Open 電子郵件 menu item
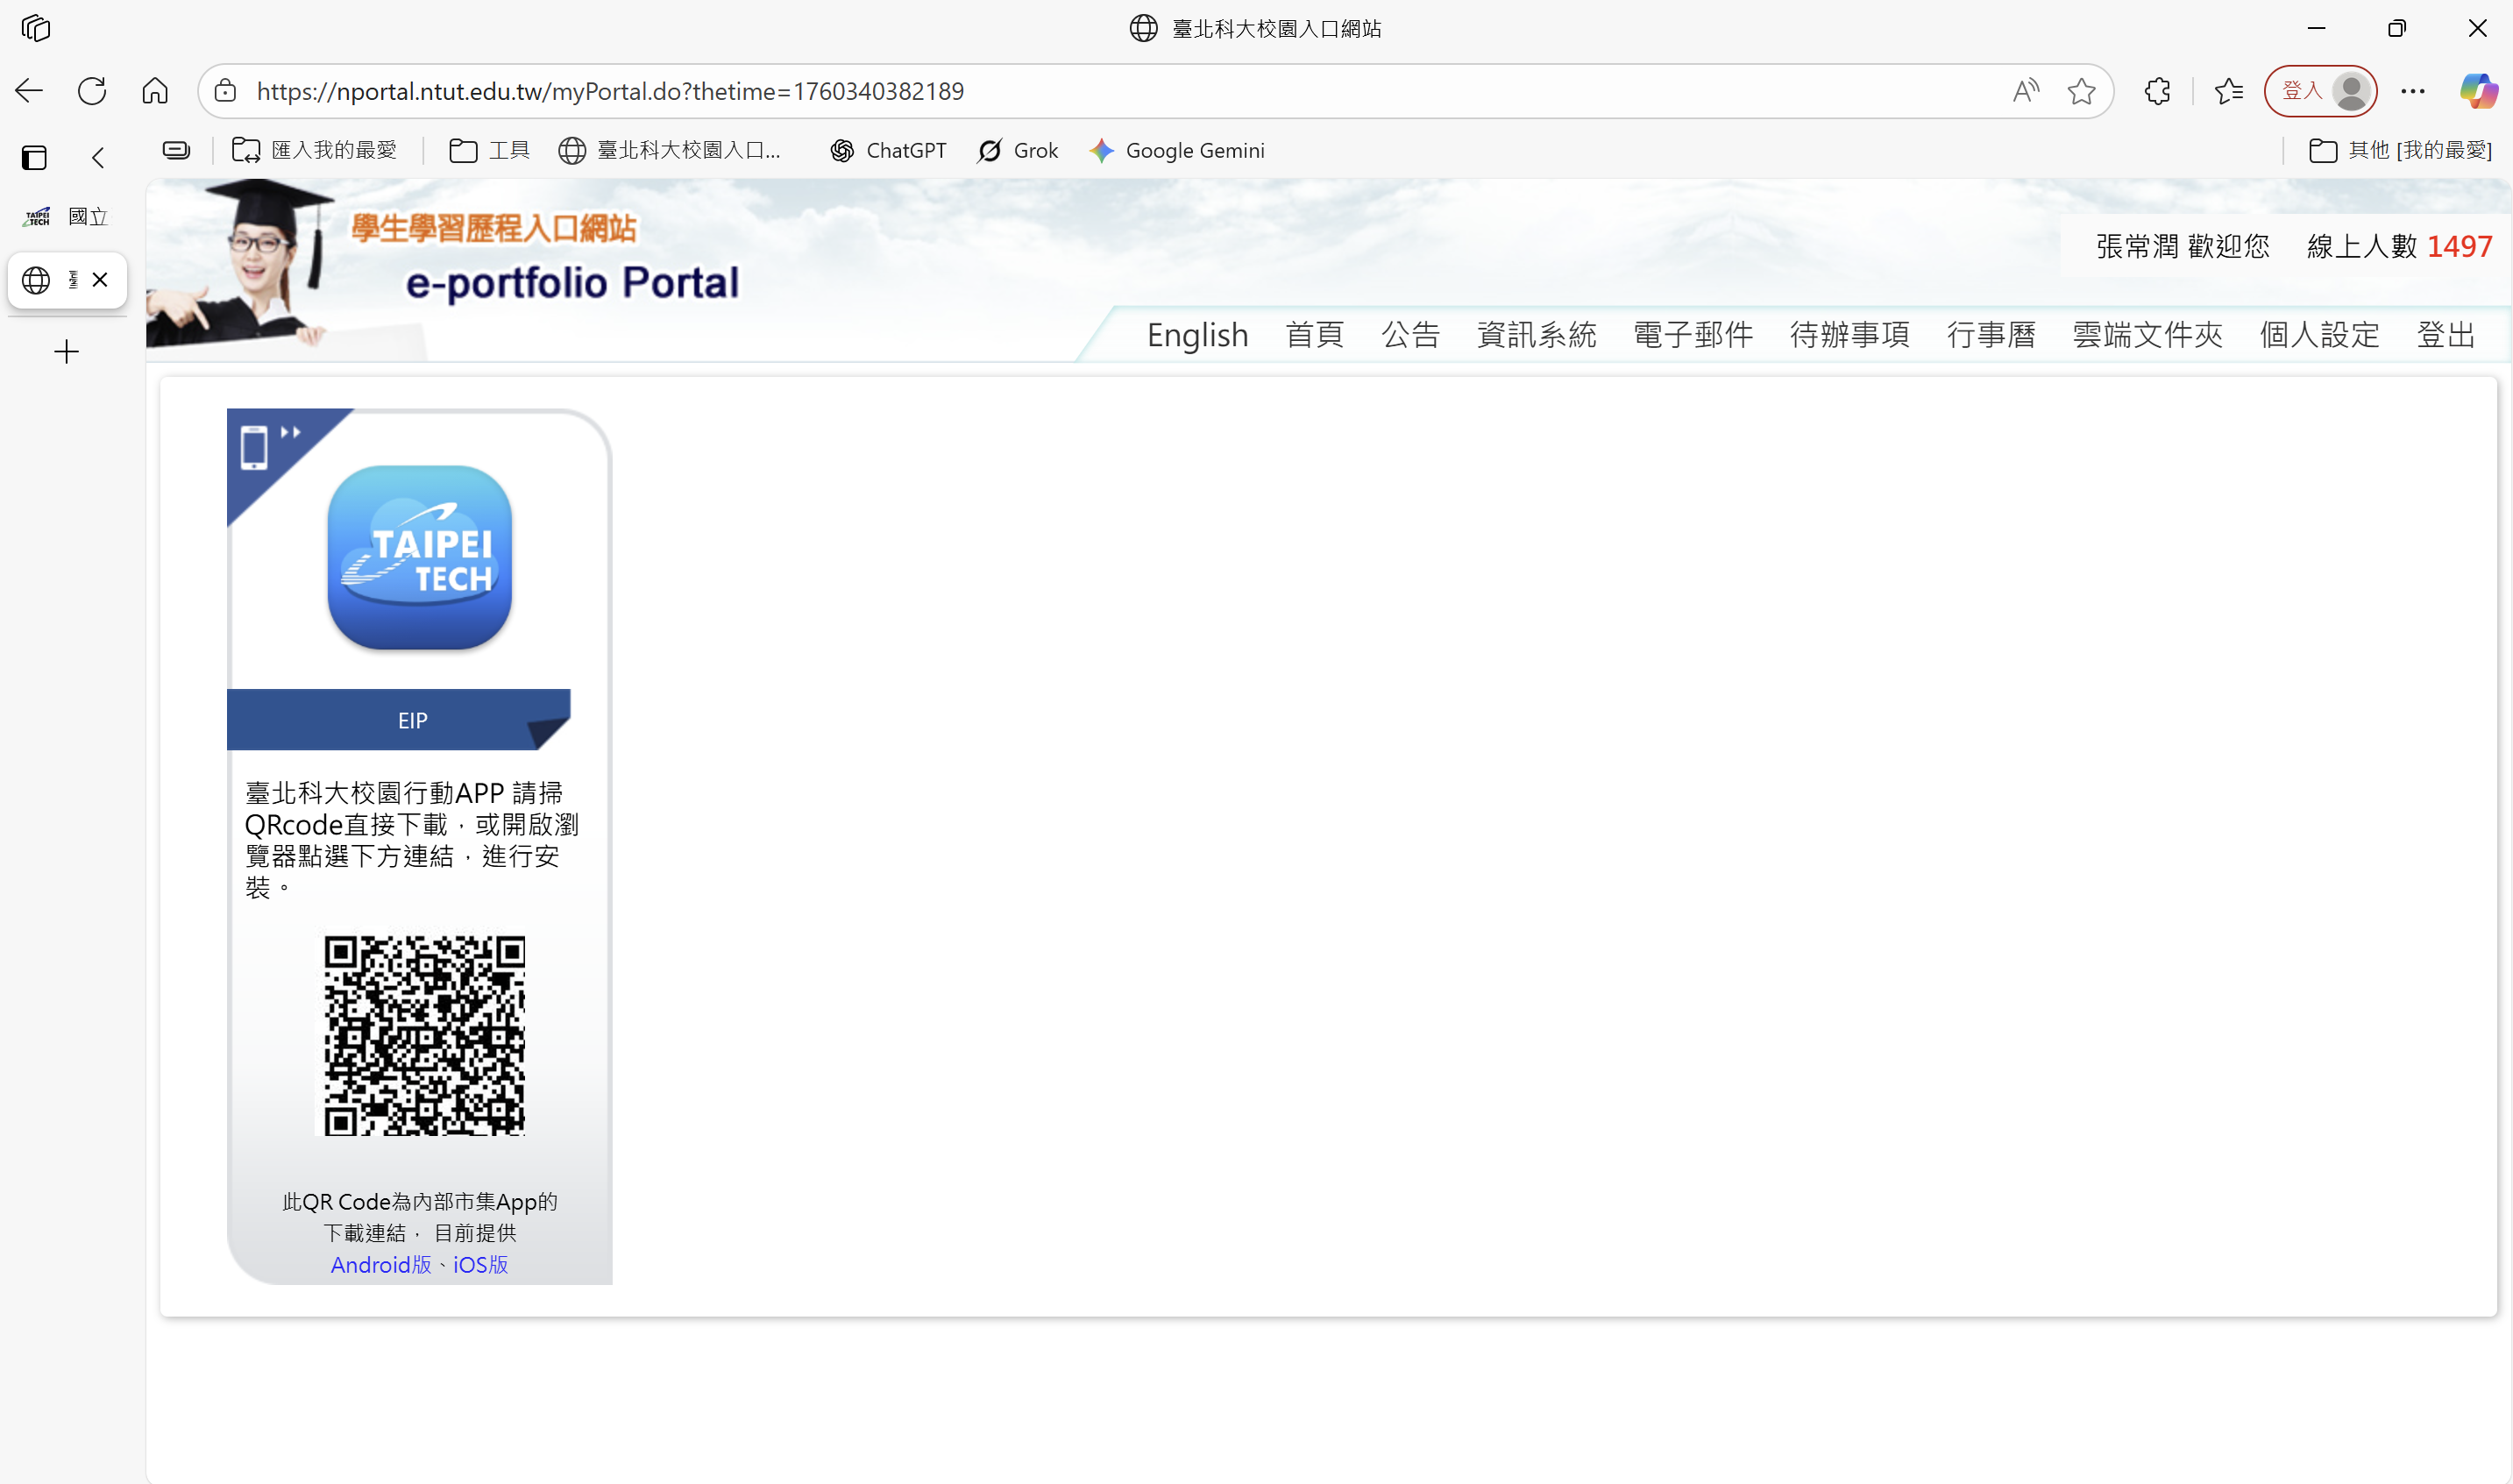This screenshot has width=2513, height=1484. click(x=1693, y=334)
